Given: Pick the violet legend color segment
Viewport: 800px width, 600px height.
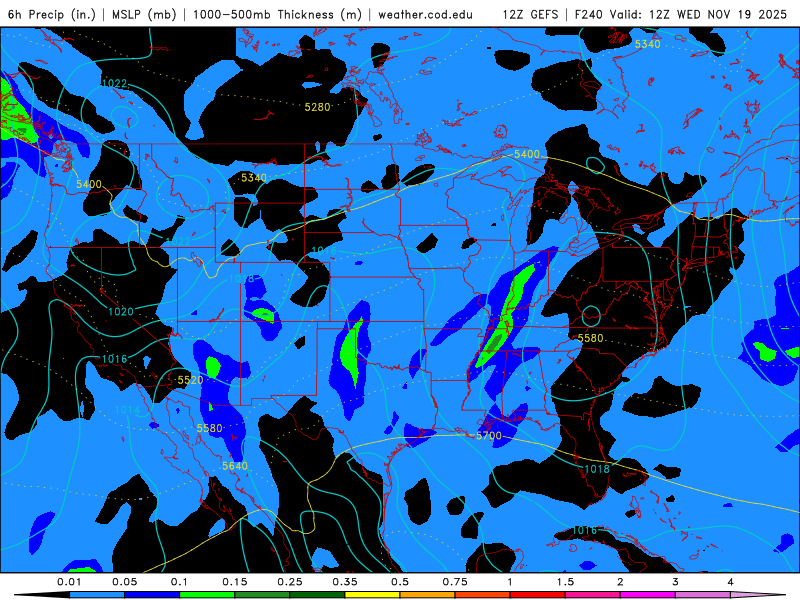Looking at the screenshot, I should (x=703, y=595).
